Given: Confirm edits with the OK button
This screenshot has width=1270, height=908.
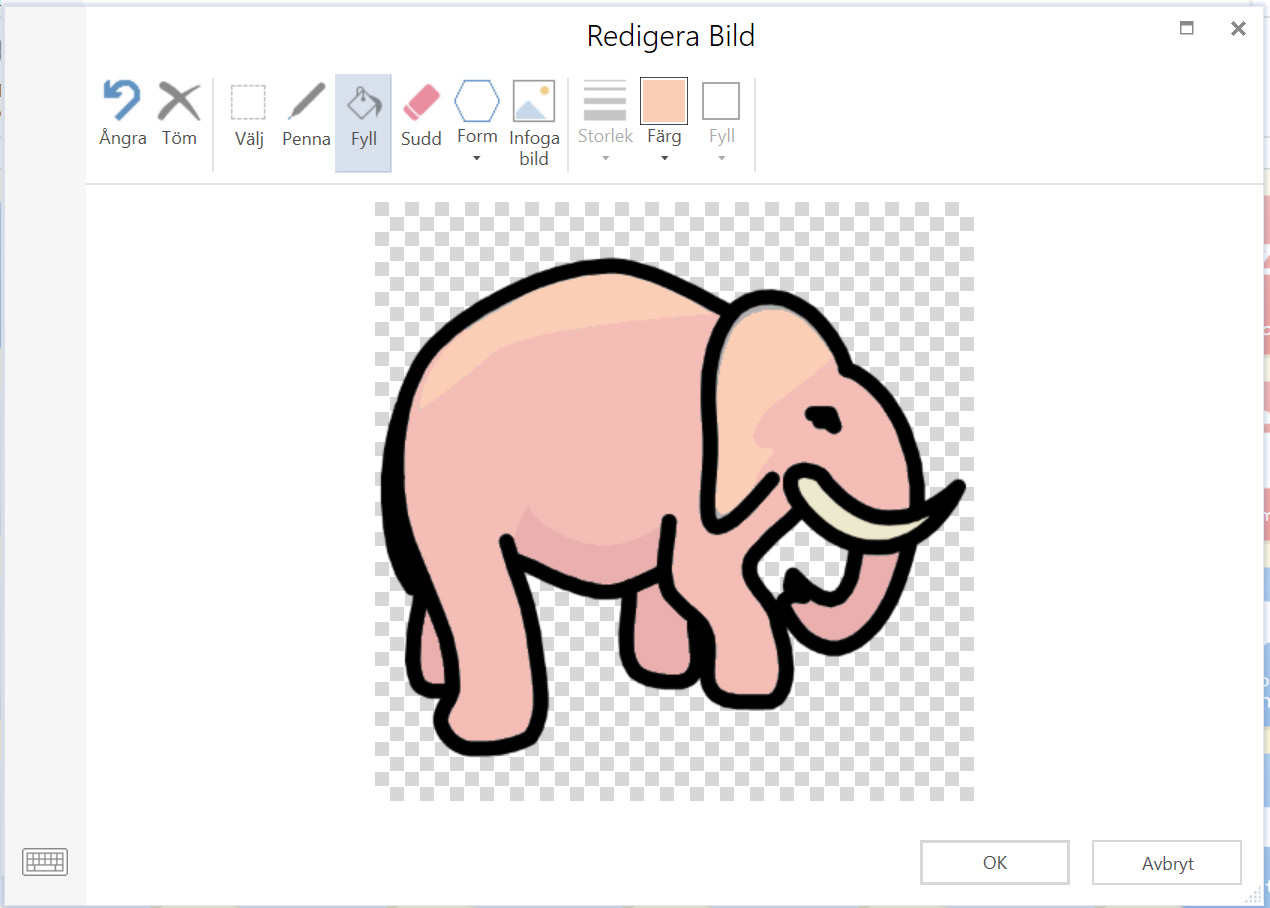Looking at the screenshot, I should coord(995,862).
